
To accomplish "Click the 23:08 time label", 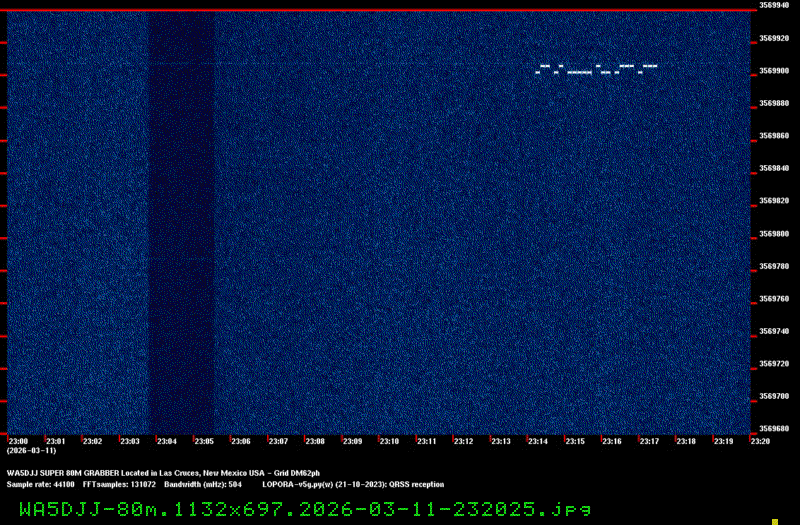I will point(315,441).
